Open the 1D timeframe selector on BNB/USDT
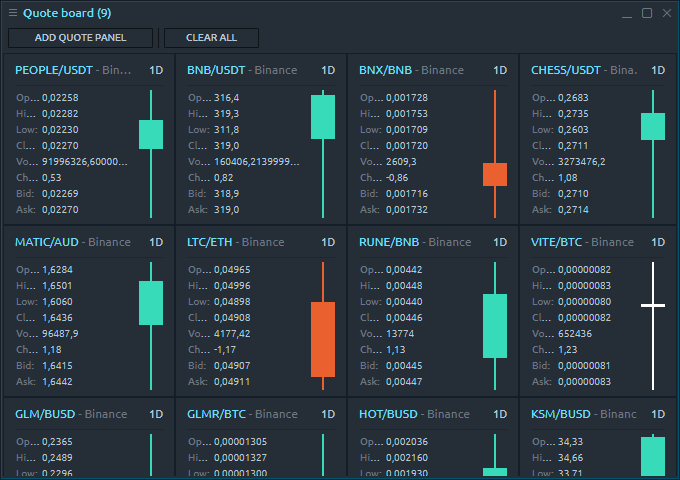This screenshot has width=680, height=480. (328, 70)
